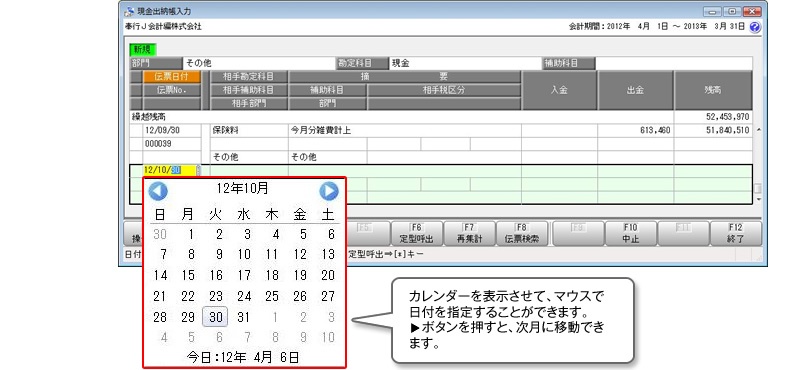Click the 51,840,510 balance value
Screen dimensions: 800x370
tap(728, 131)
